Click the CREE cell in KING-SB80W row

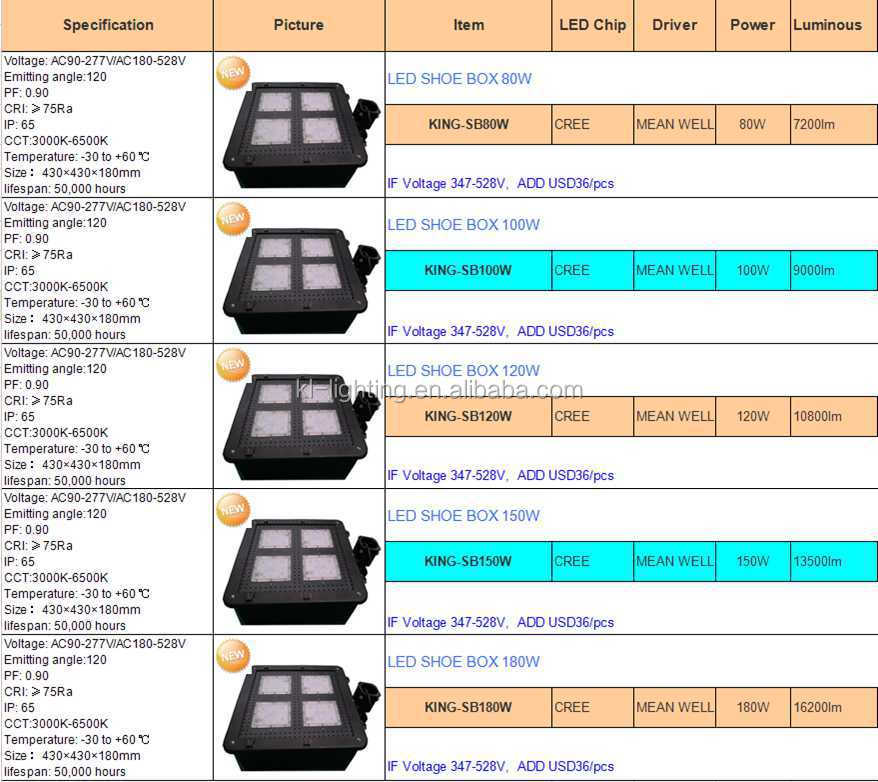tap(592, 124)
